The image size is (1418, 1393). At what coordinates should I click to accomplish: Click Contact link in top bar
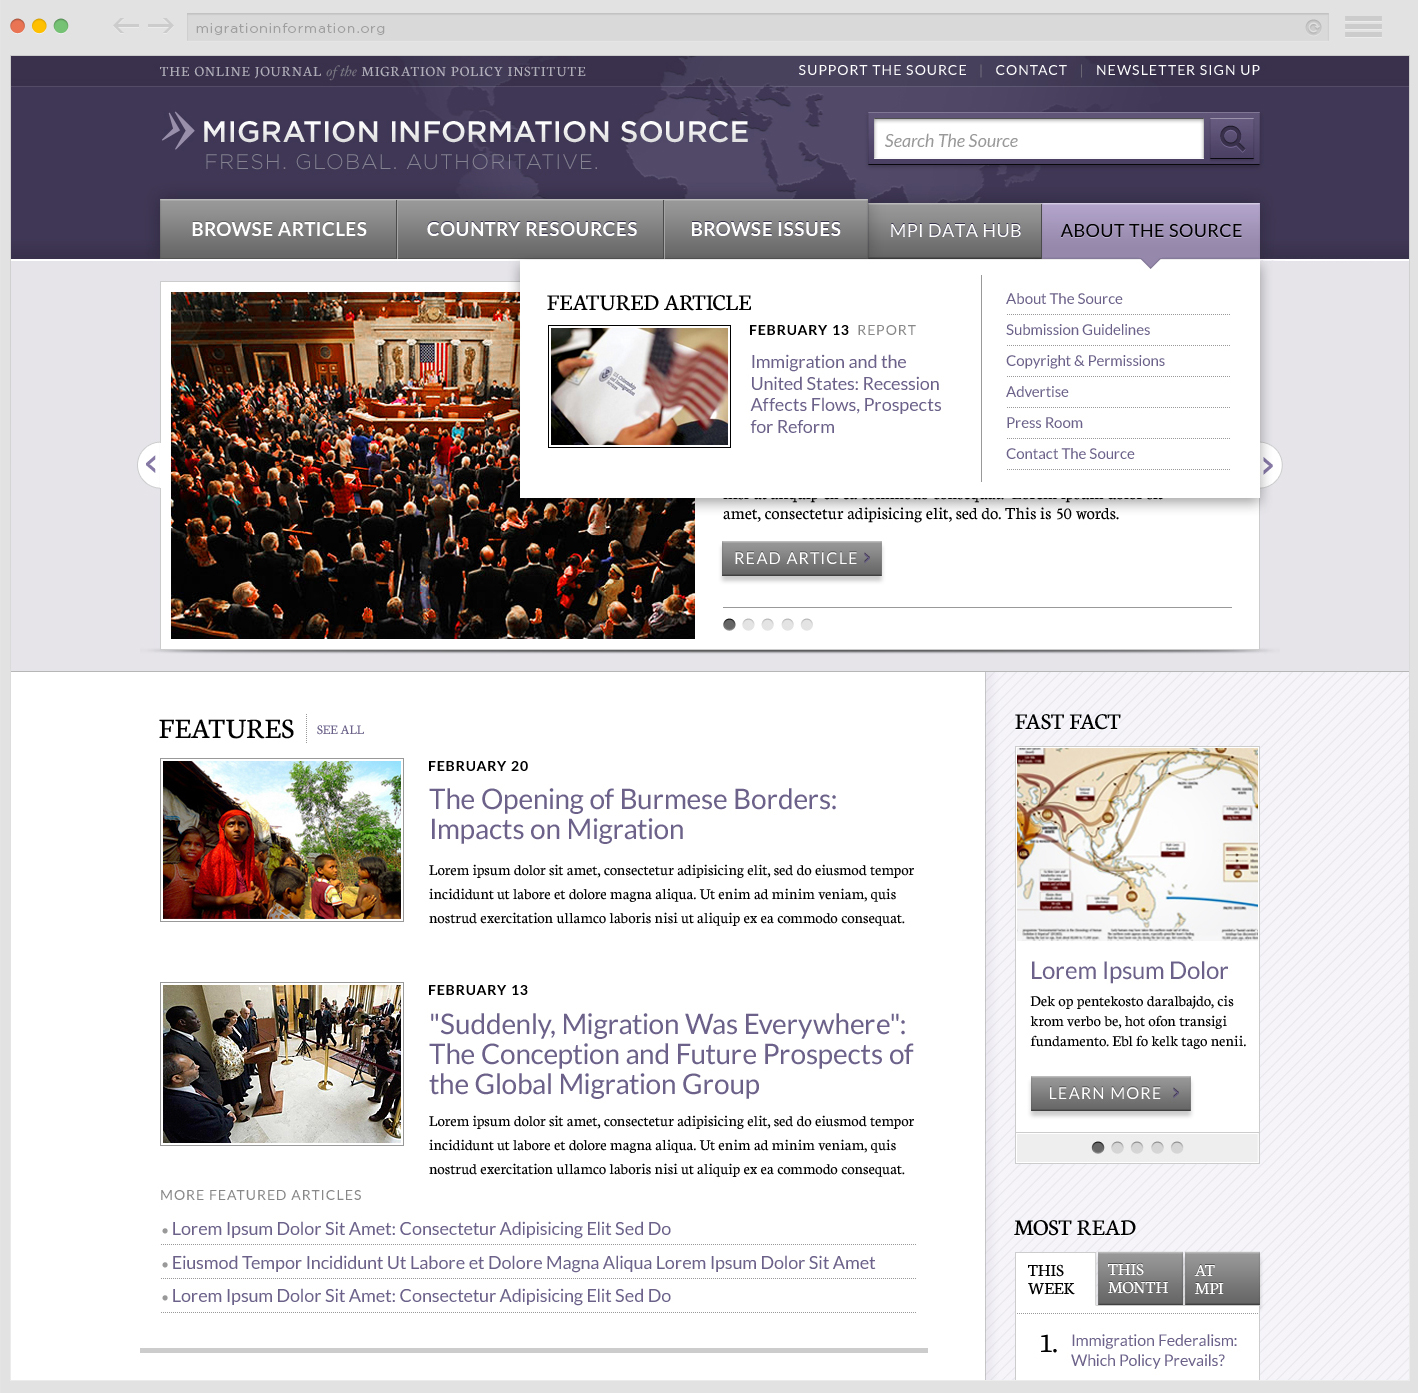pyautogui.click(x=1031, y=70)
